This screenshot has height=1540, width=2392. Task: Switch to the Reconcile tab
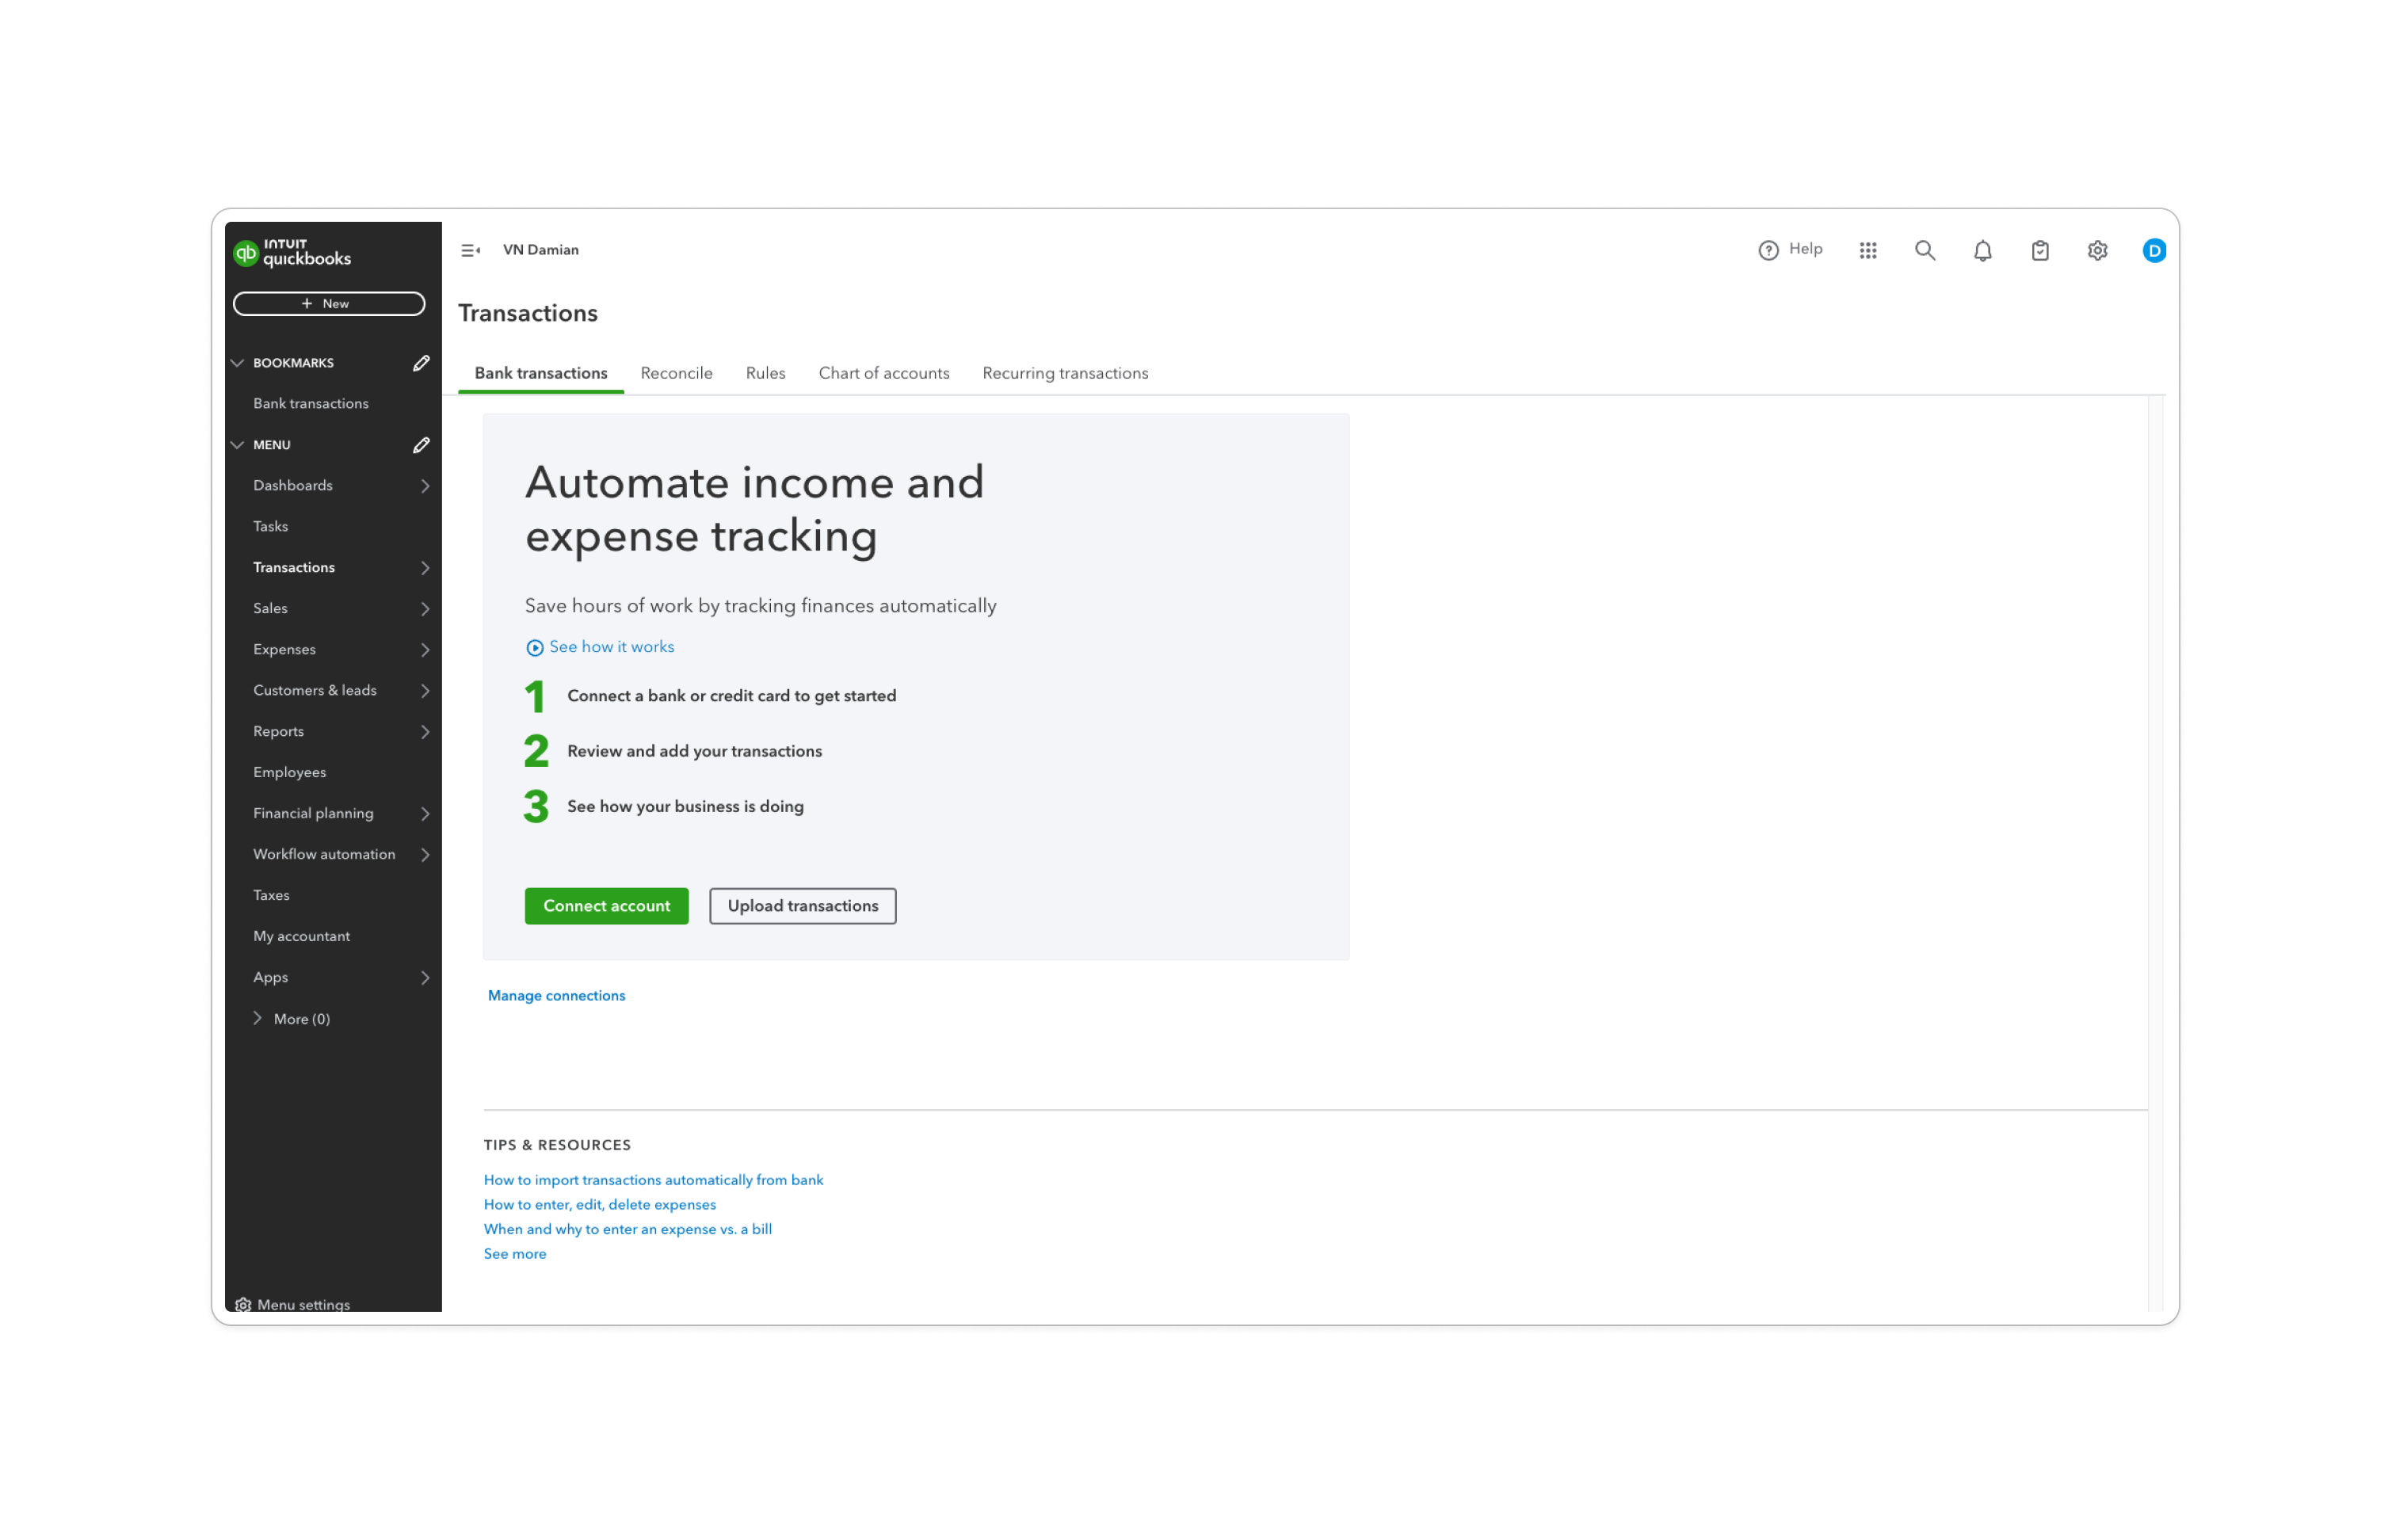676,373
